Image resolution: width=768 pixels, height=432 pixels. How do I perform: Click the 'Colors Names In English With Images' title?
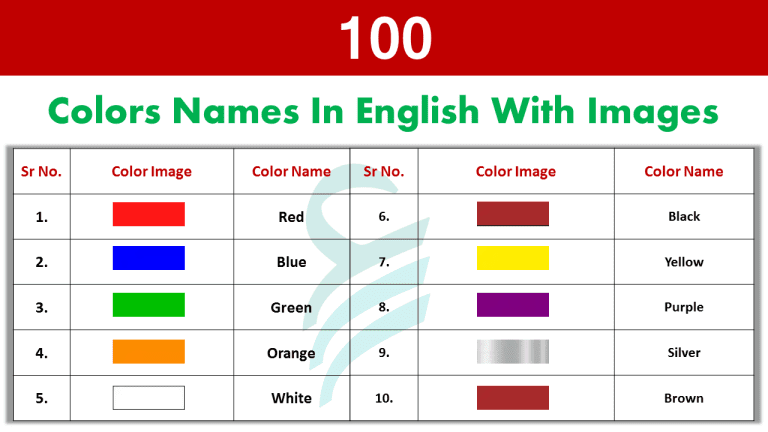tap(384, 112)
